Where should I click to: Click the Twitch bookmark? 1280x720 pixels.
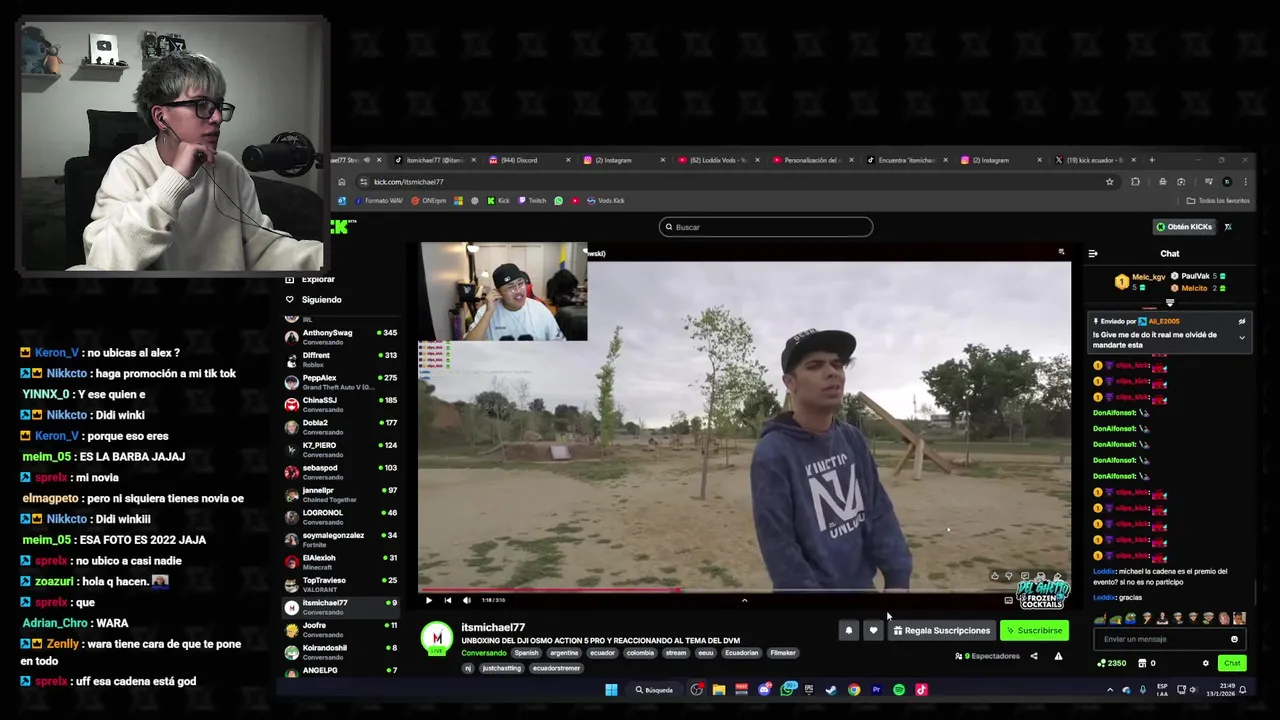[531, 201]
